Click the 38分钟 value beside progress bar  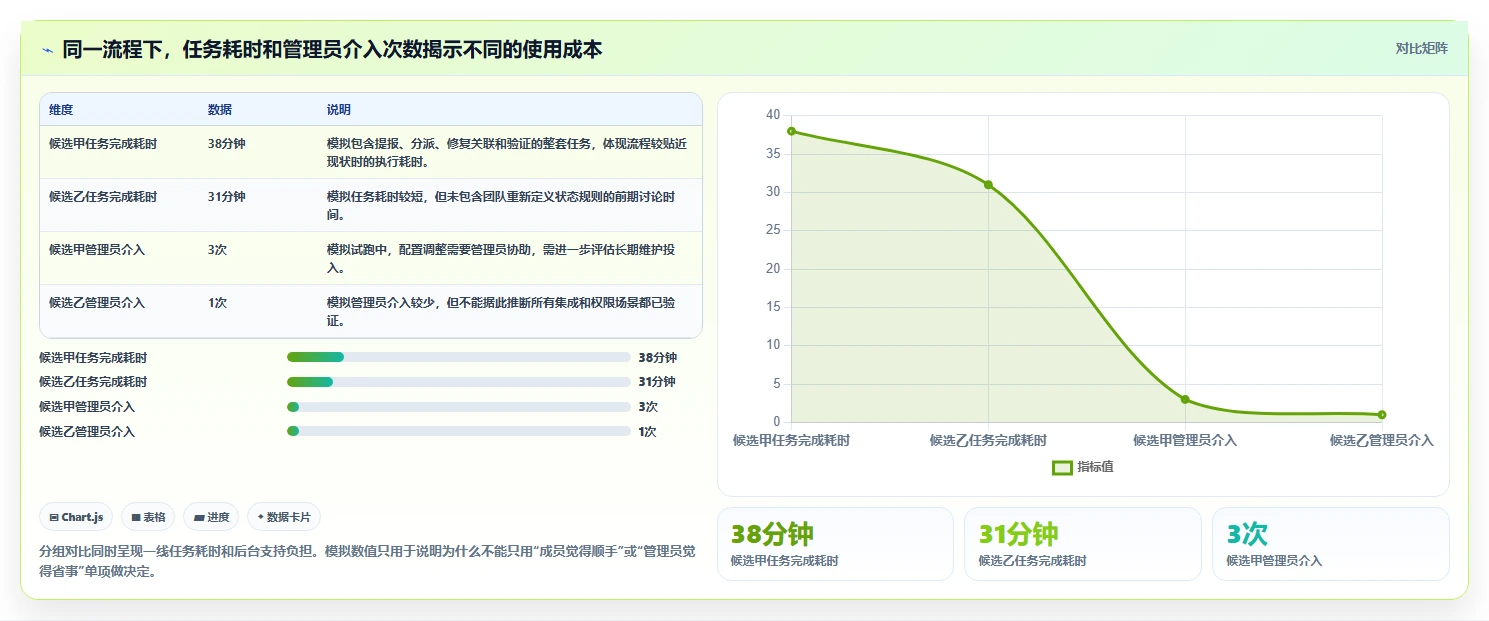(x=657, y=357)
